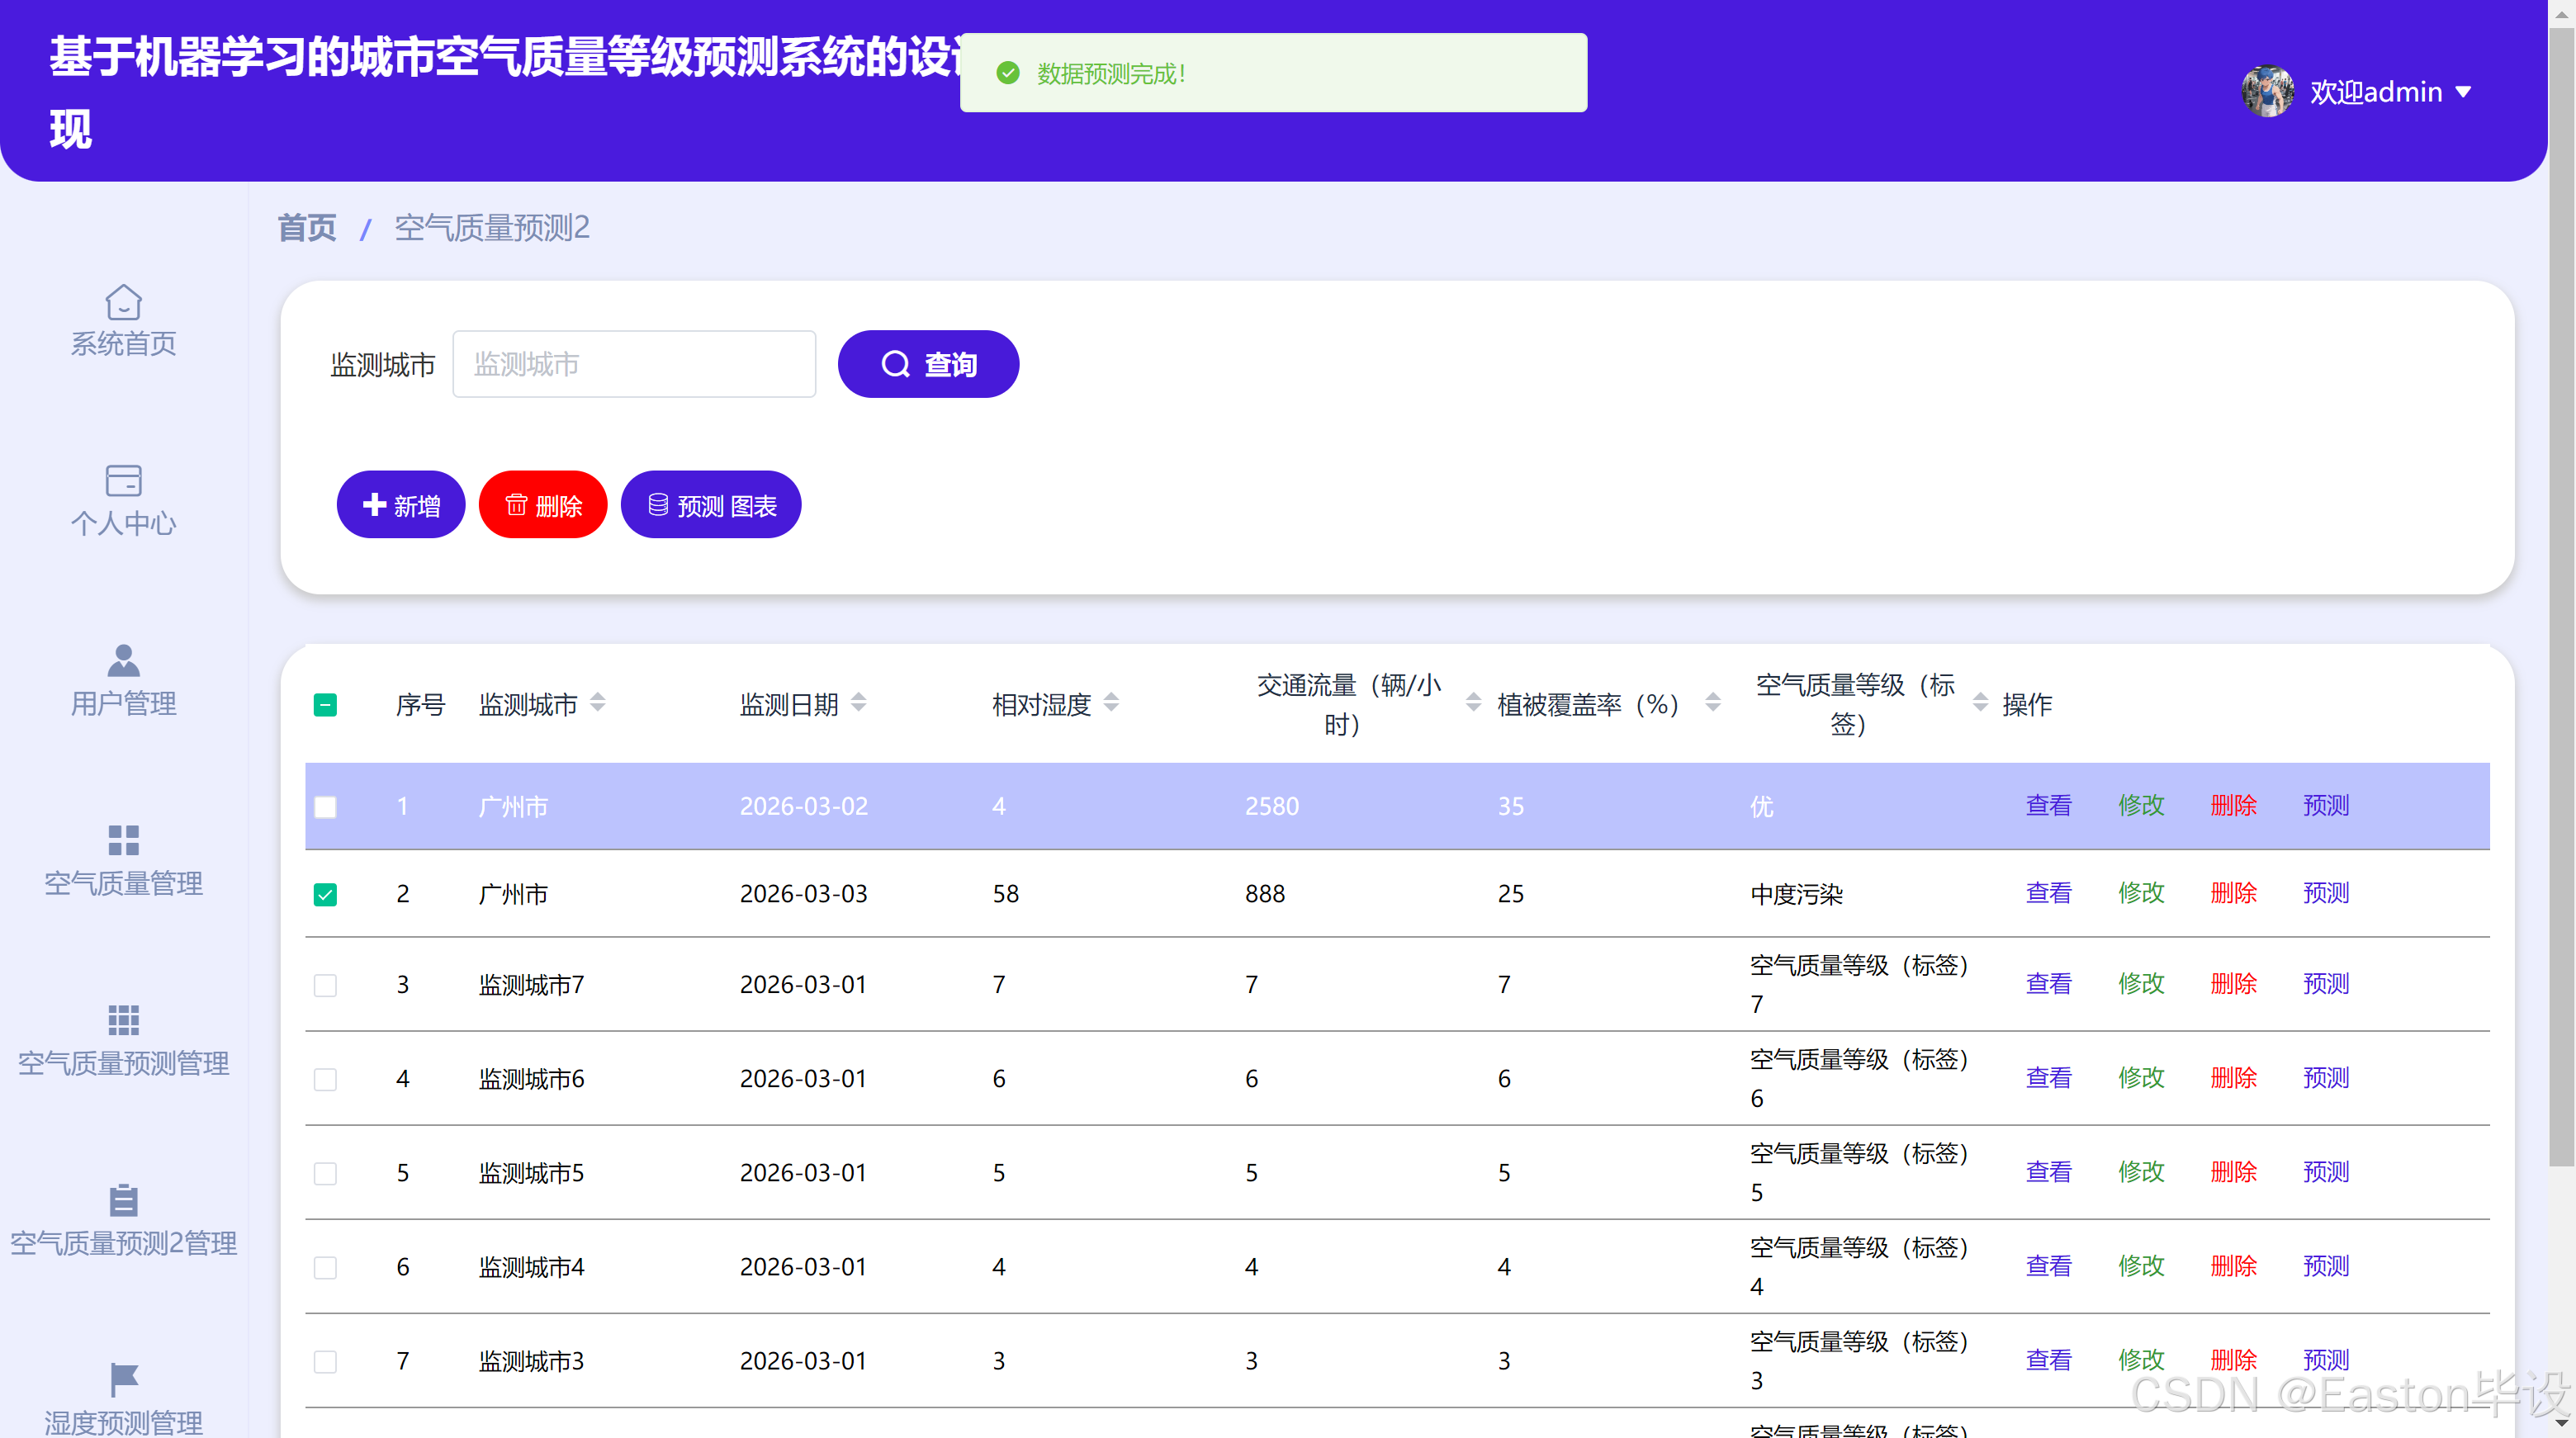Open 用户管理 in the sidebar
Image resolution: width=2576 pixels, height=1438 pixels.
pos(123,703)
